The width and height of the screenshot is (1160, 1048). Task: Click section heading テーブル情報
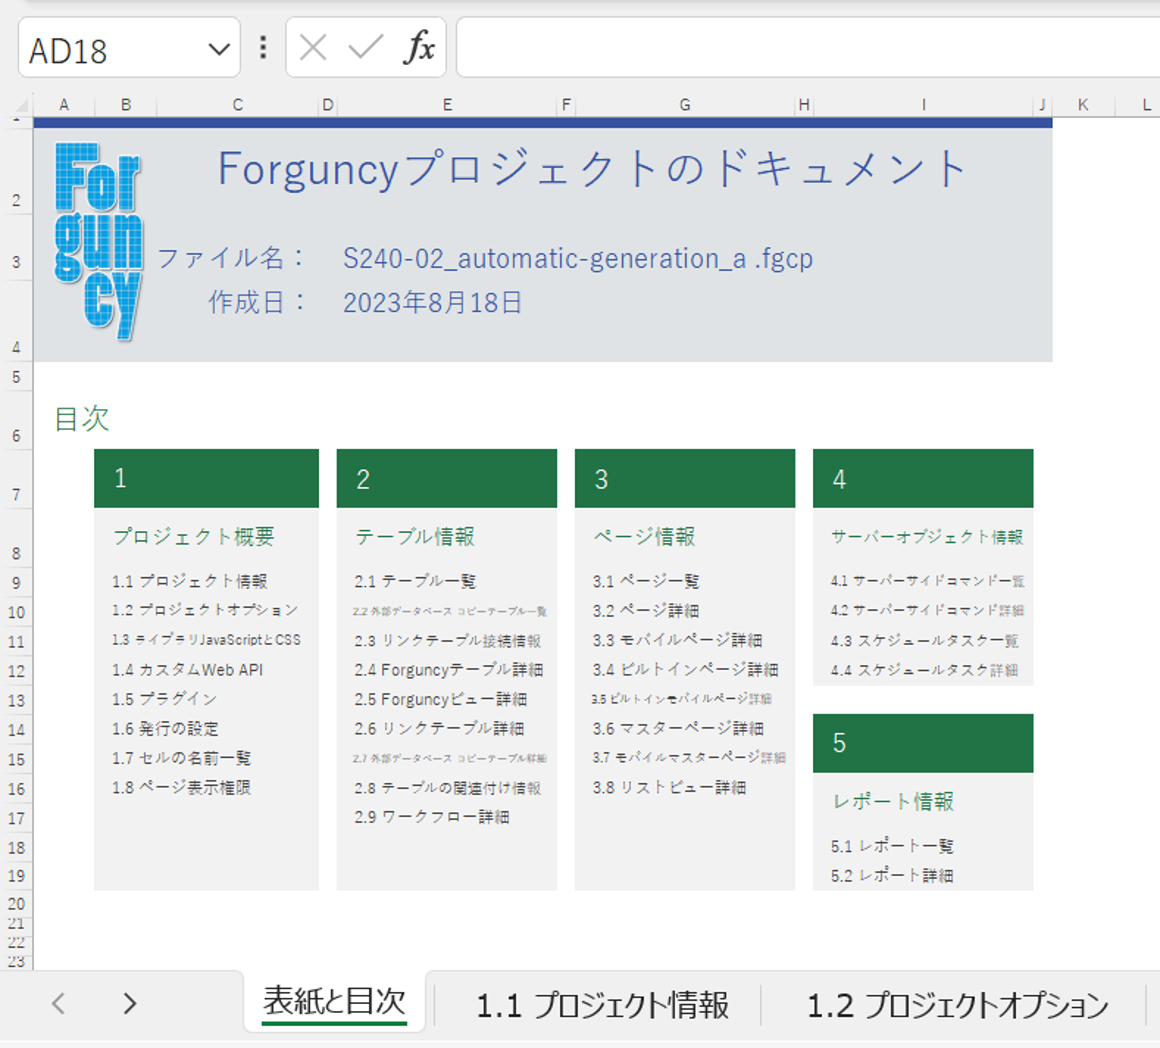tap(415, 536)
